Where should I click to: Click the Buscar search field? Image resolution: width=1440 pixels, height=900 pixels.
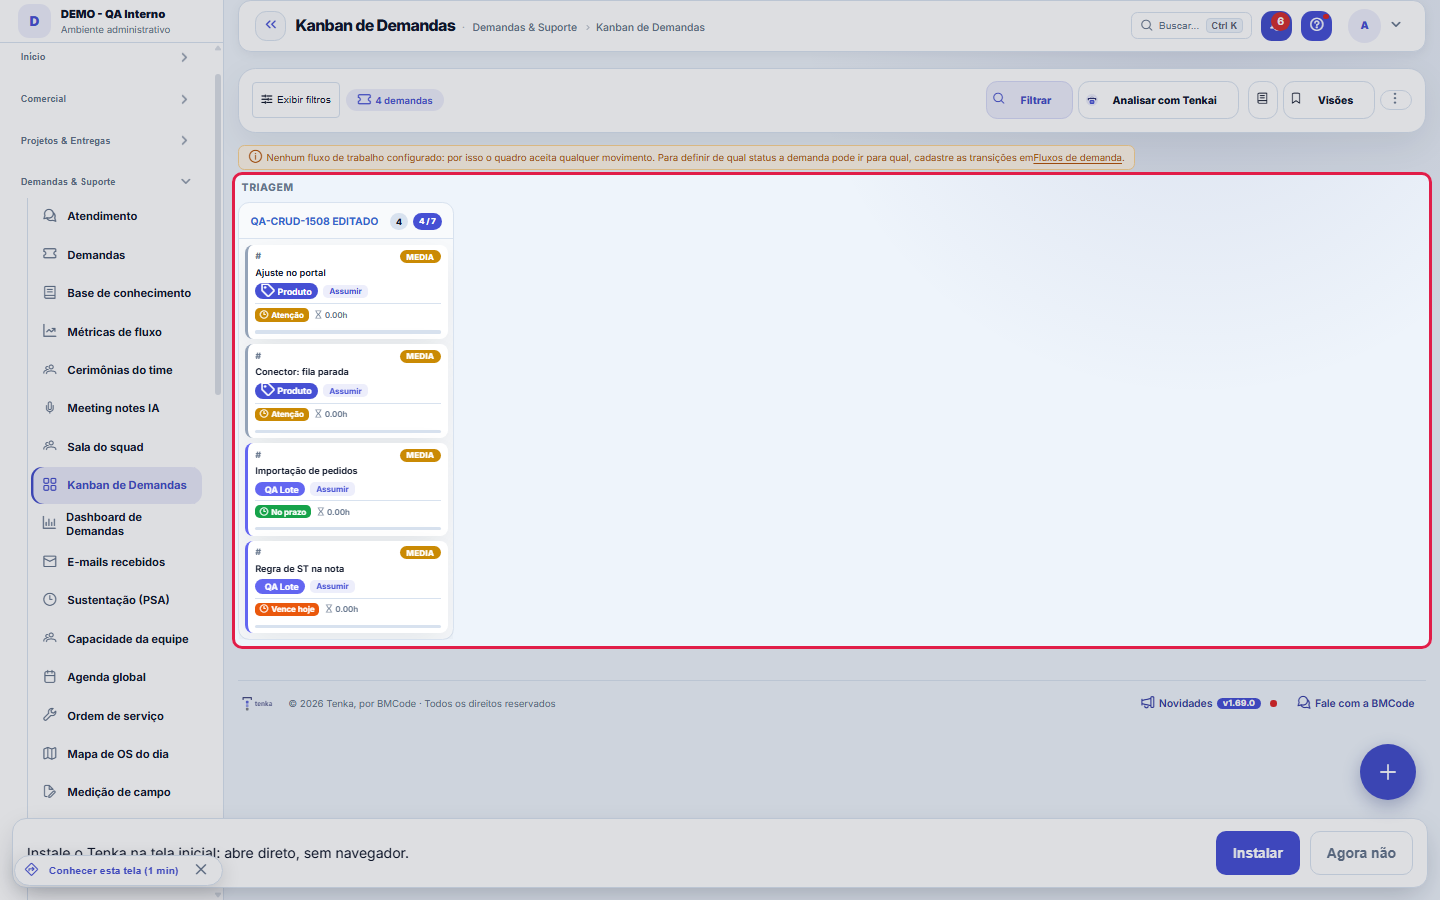[x=1191, y=26]
